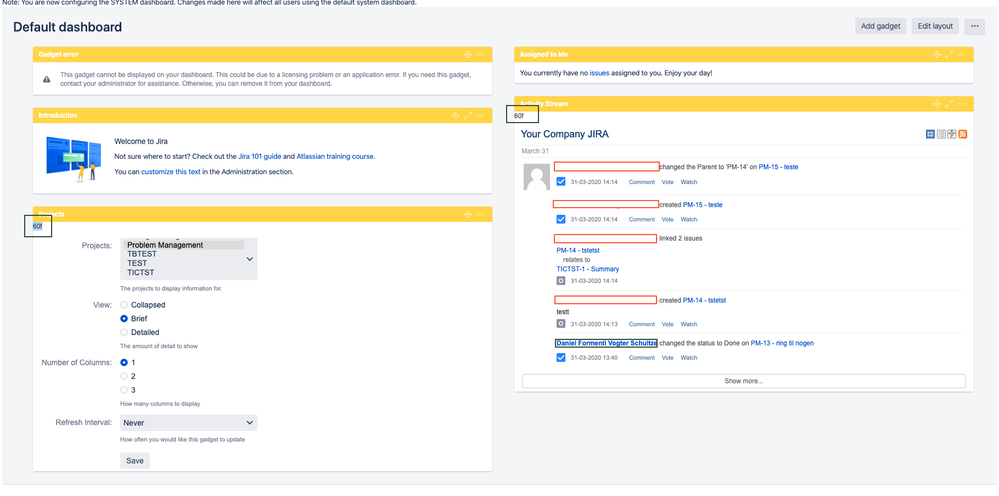
Task: Open PM-15 - teste link in 'created' entry
Action: point(703,204)
